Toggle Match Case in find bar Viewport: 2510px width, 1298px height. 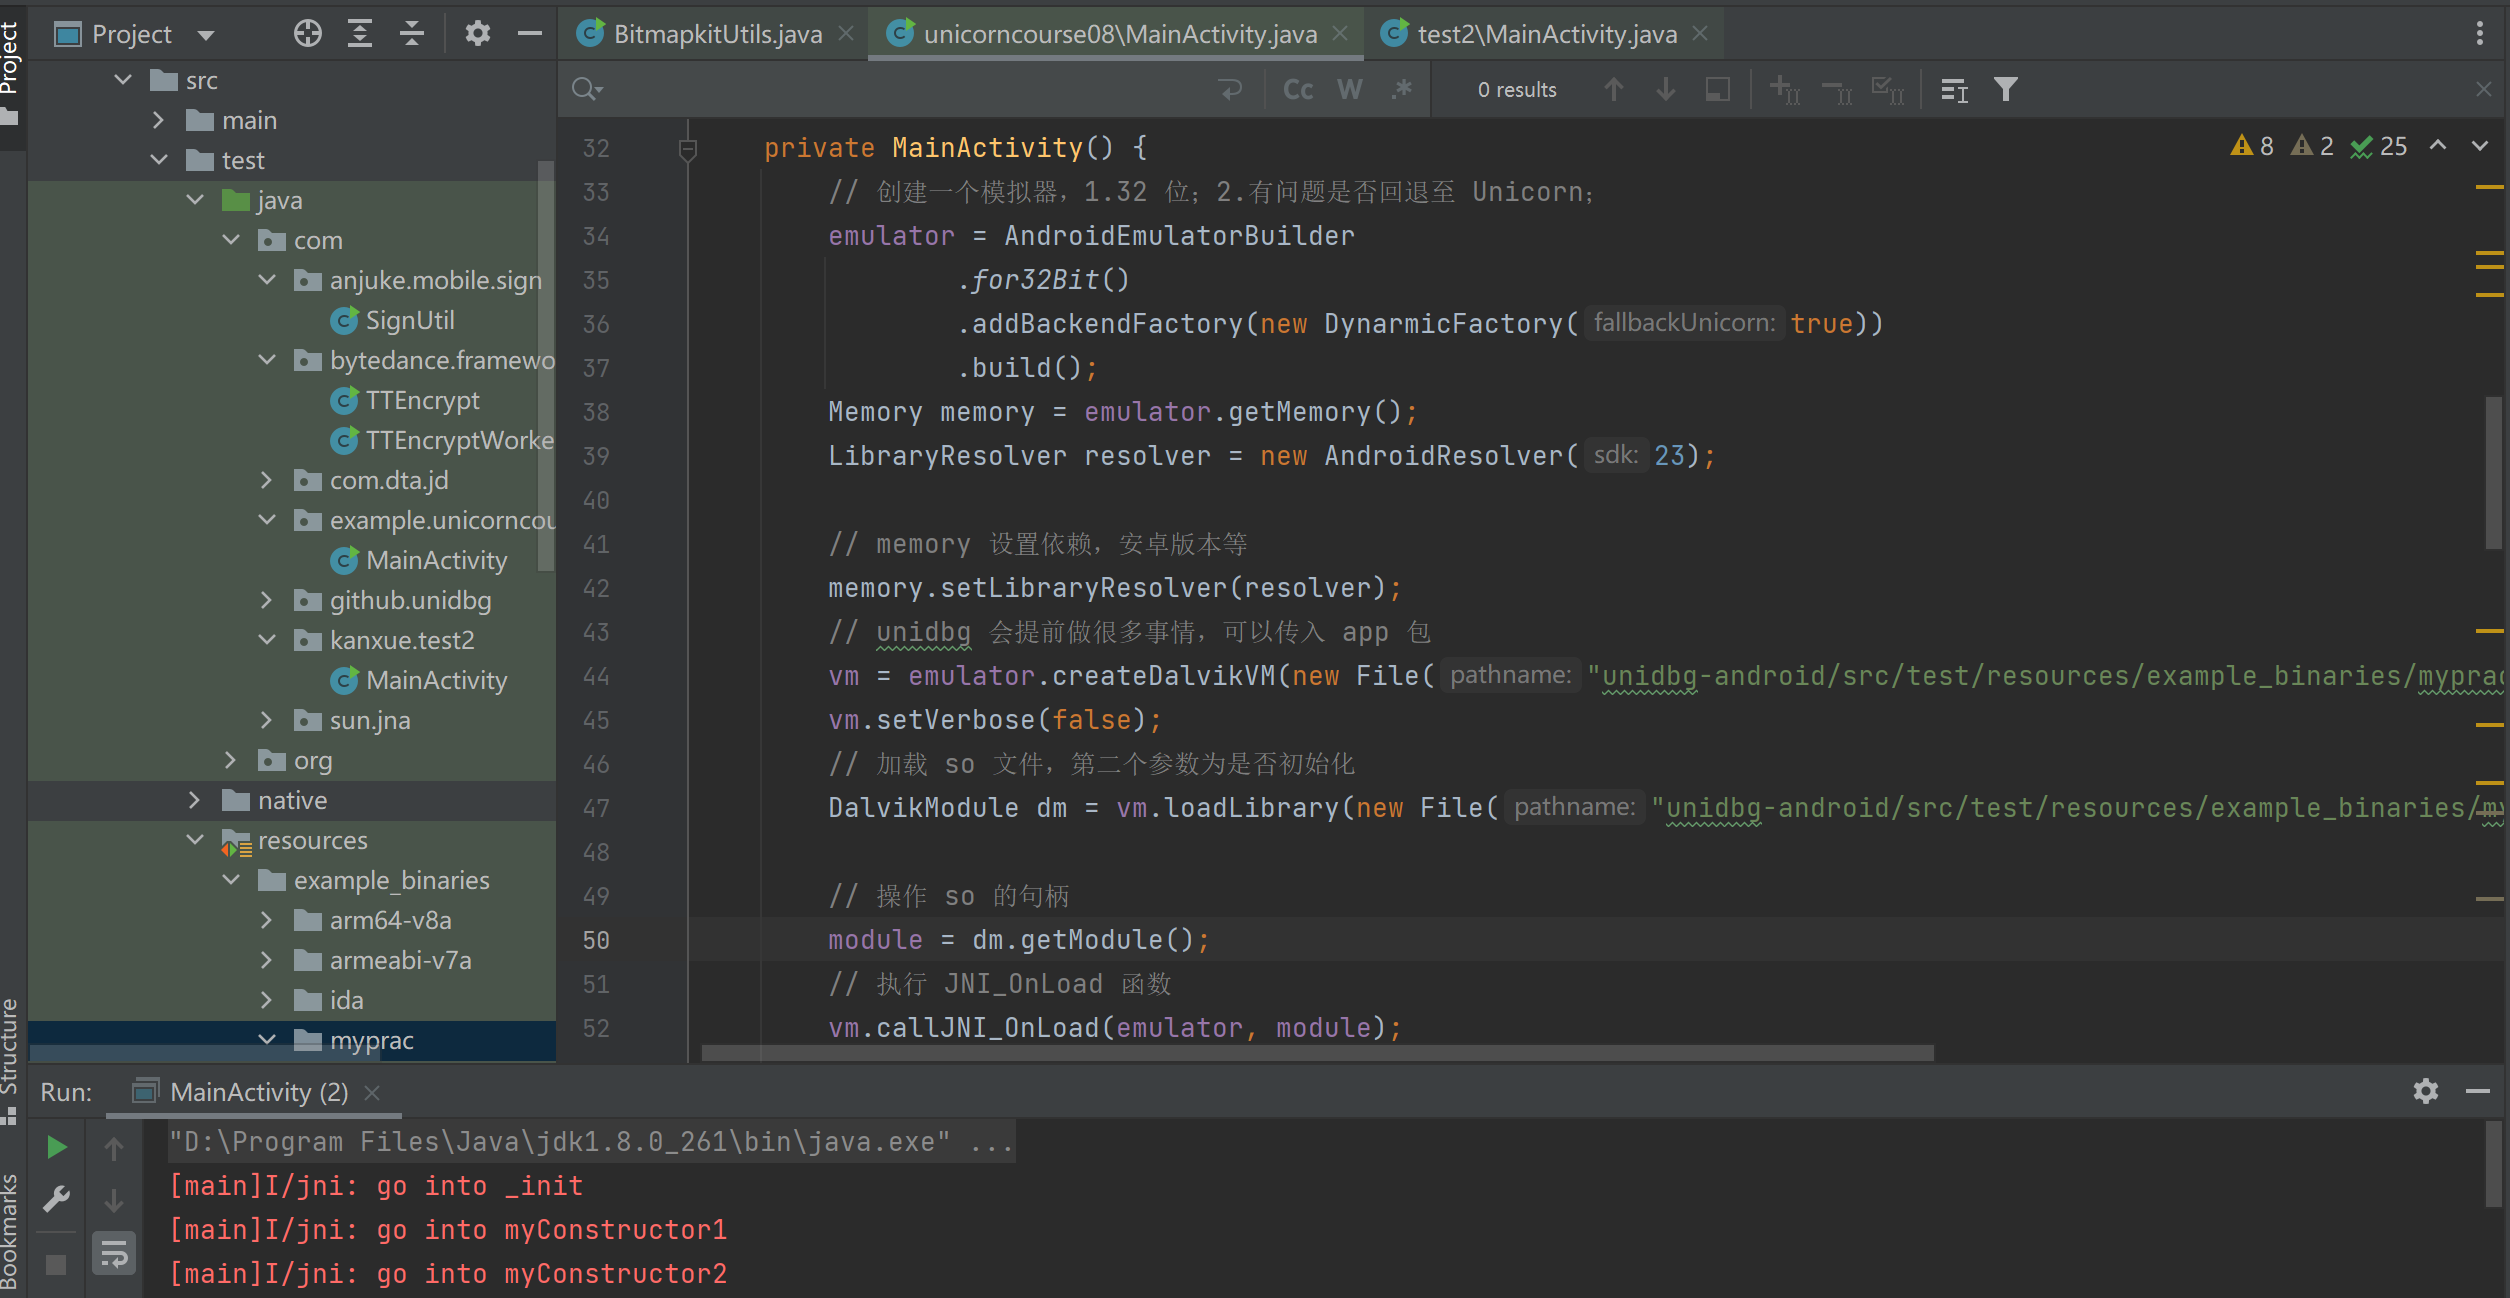pyautogui.click(x=1298, y=90)
